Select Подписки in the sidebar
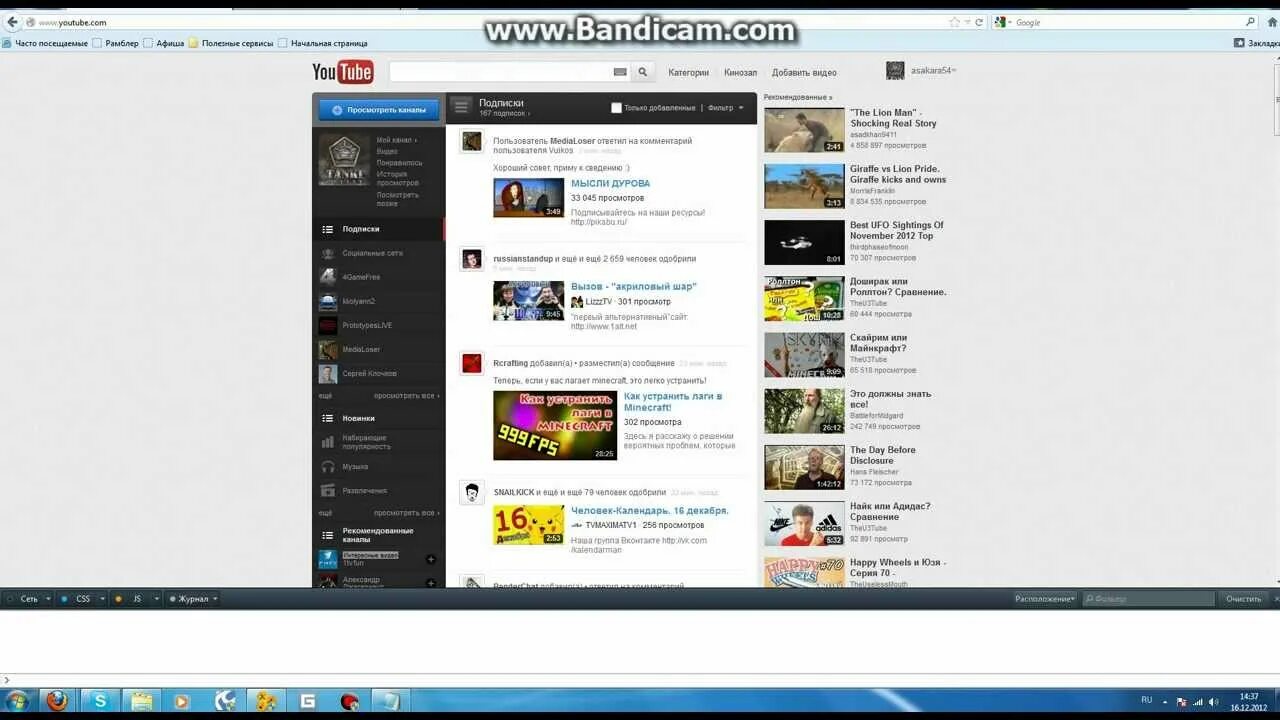Screen dimensions: 1280x720 click(378, 229)
